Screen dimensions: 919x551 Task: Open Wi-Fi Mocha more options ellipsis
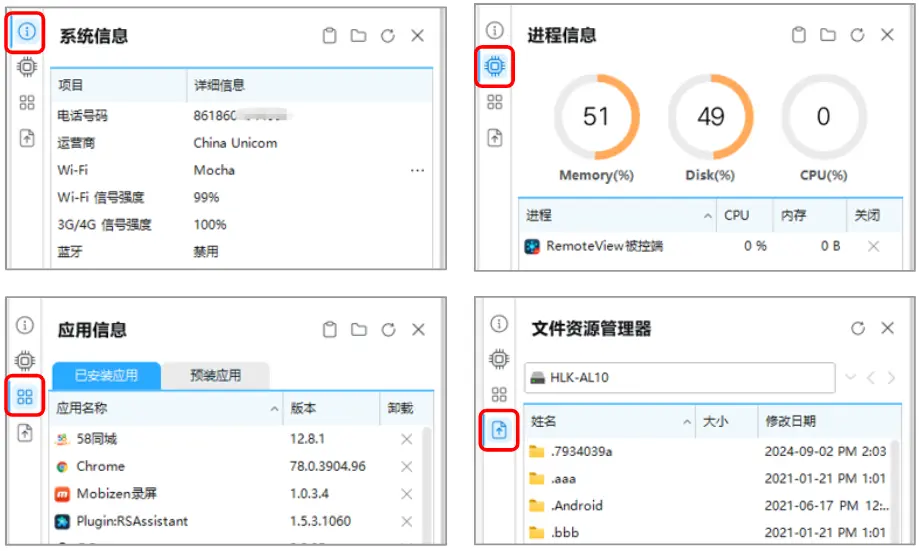417,171
